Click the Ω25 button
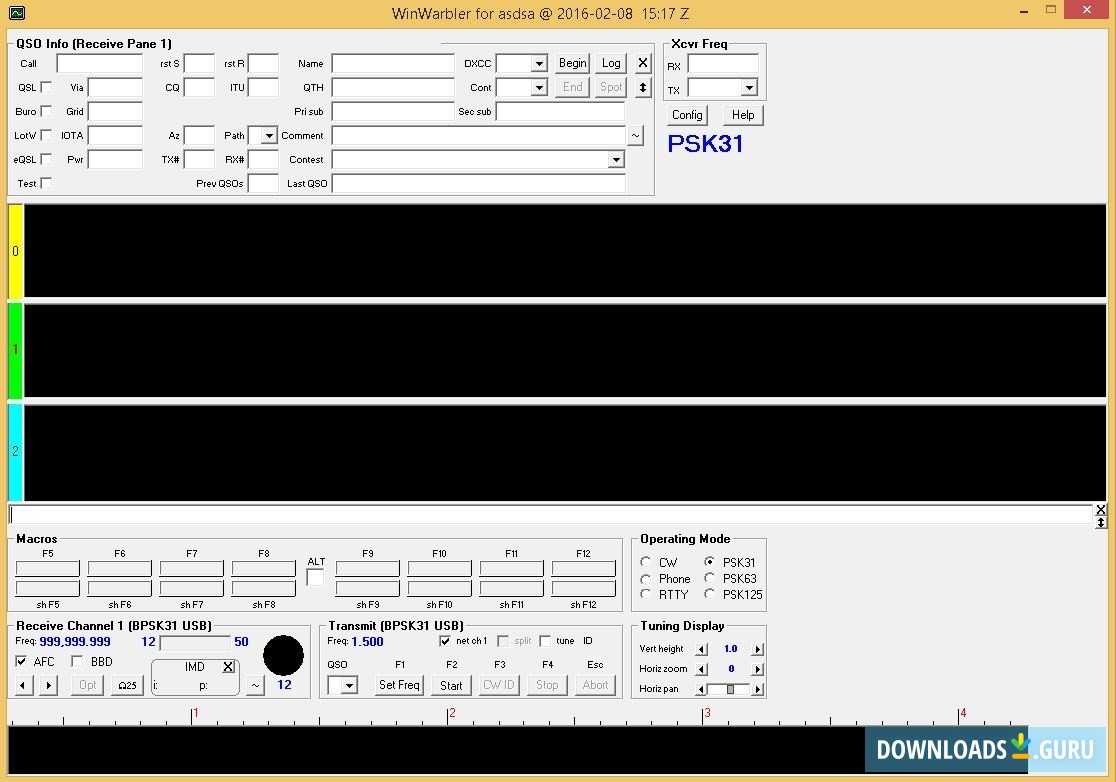This screenshot has height=782, width=1116. [127, 685]
